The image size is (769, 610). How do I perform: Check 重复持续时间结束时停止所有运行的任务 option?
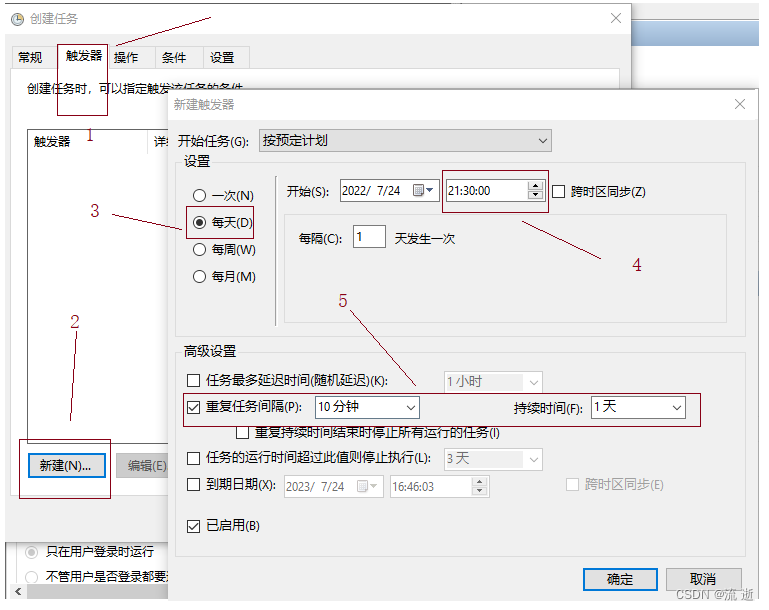pyautogui.click(x=242, y=432)
